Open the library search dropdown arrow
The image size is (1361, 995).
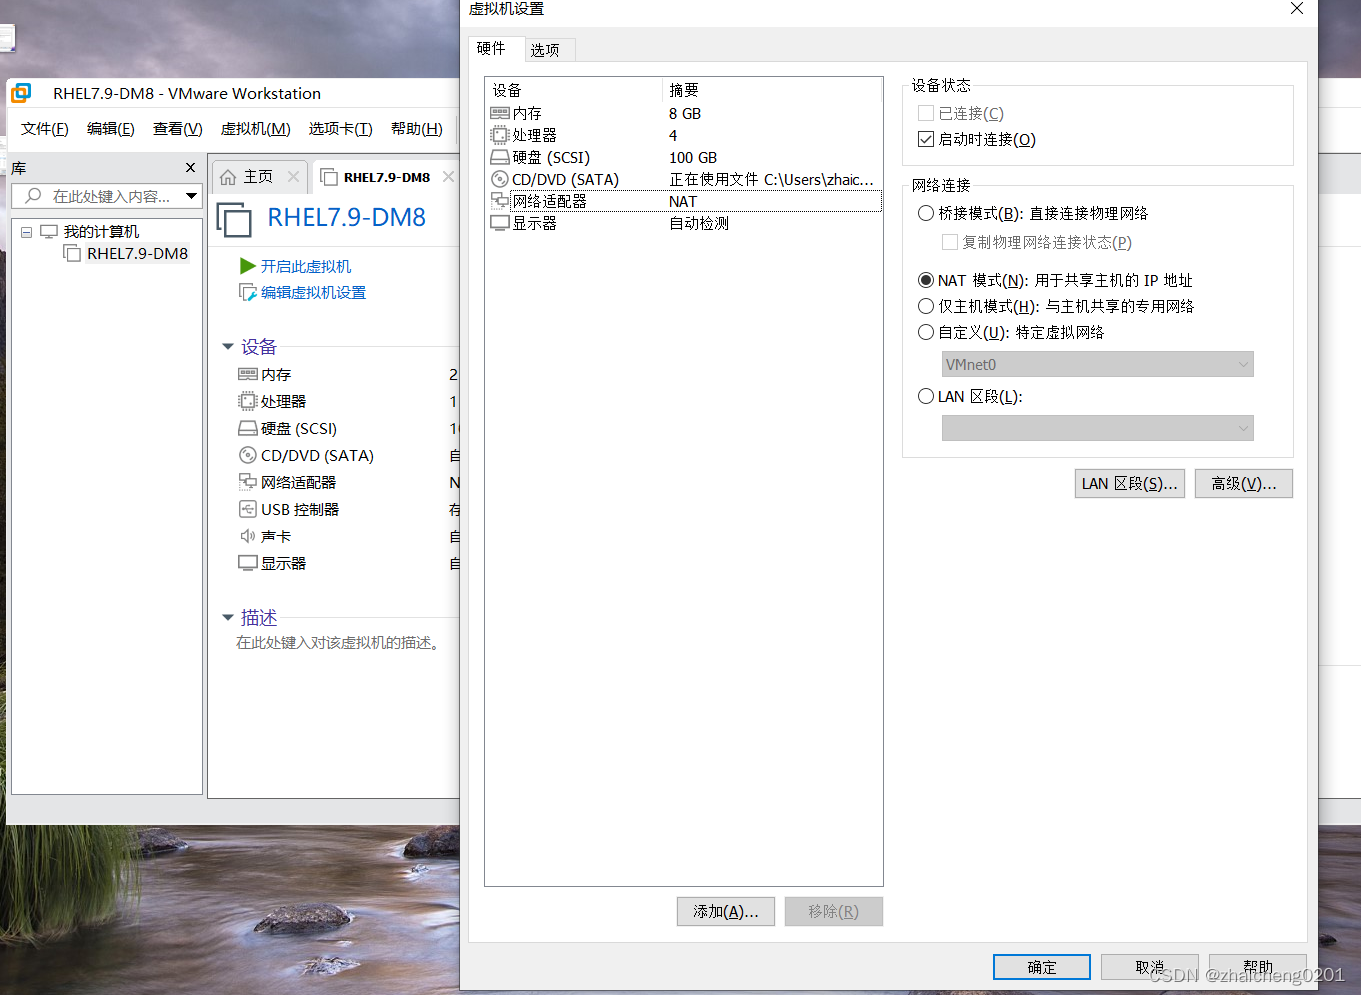coord(191,196)
